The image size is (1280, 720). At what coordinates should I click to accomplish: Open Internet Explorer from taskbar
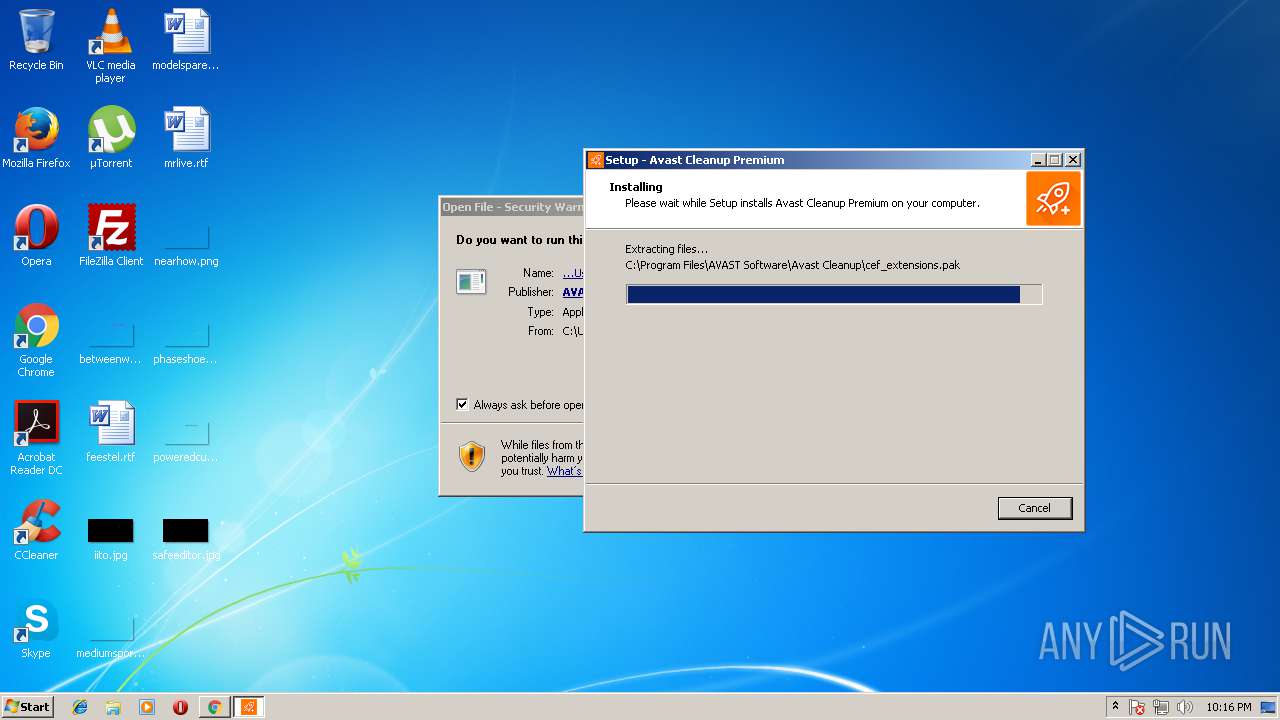pyautogui.click(x=80, y=707)
